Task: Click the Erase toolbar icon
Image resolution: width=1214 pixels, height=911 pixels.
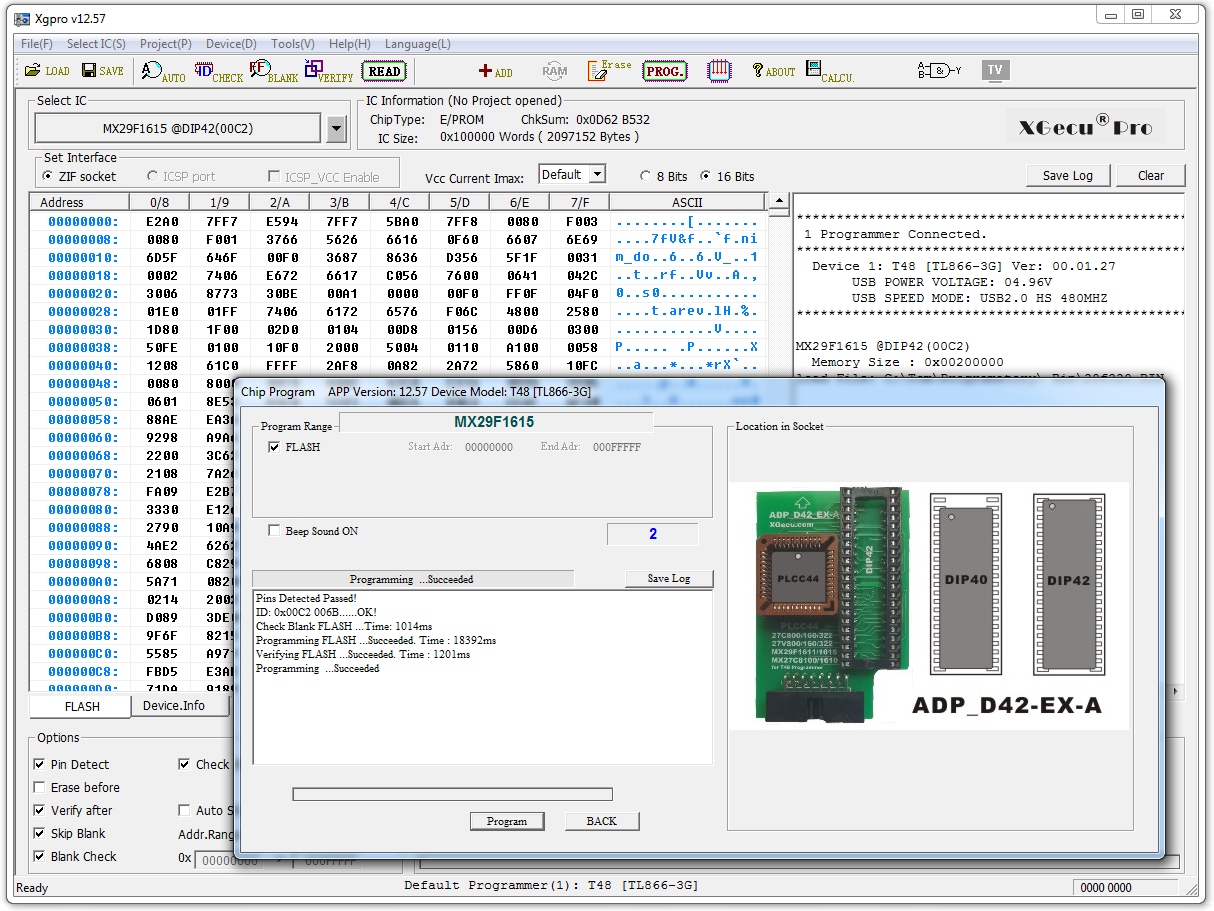Action: click(x=609, y=70)
